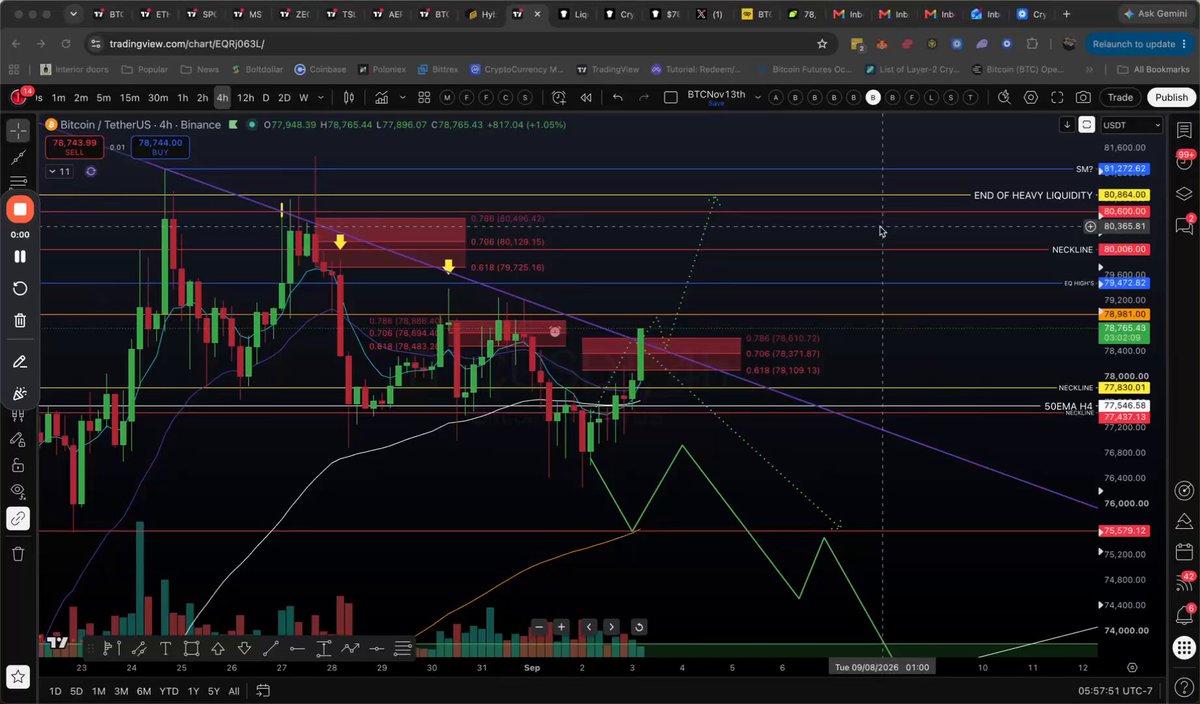The image size is (1200, 704).
Task: Take a chart snapshot with camera icon
Action: pos(1083,97)
